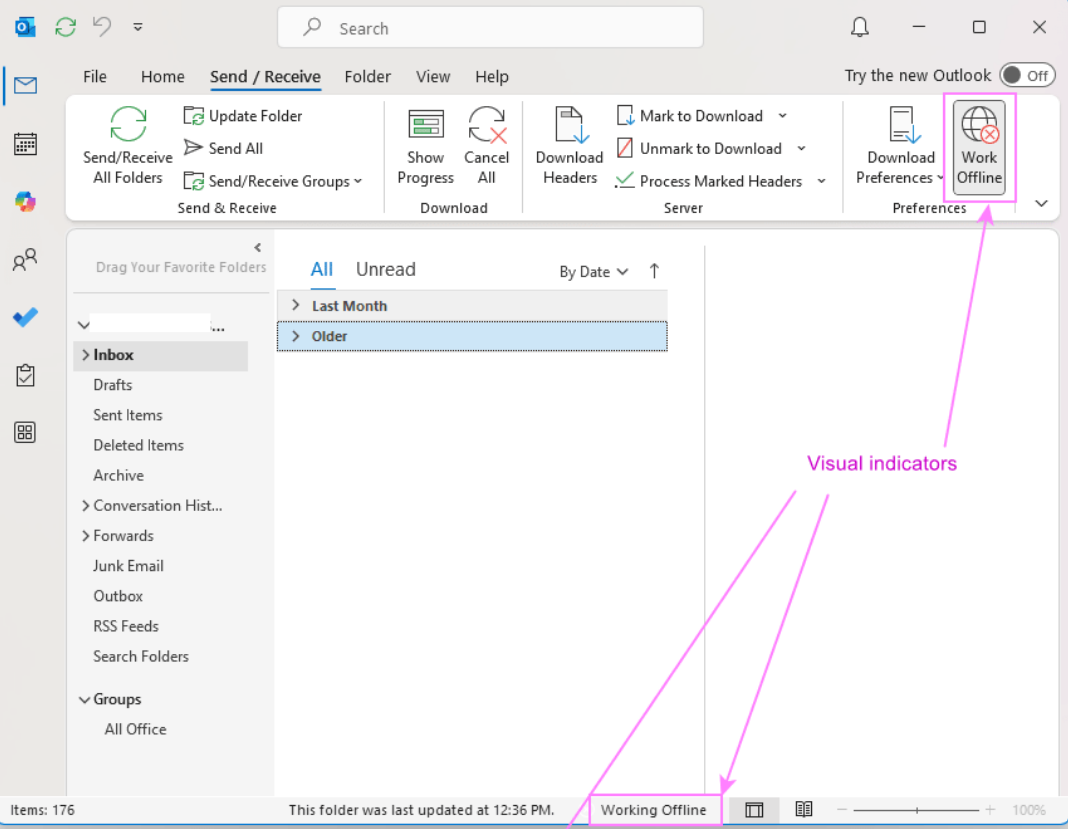
Task: Show All messages filter
Action: pos(321,270)
